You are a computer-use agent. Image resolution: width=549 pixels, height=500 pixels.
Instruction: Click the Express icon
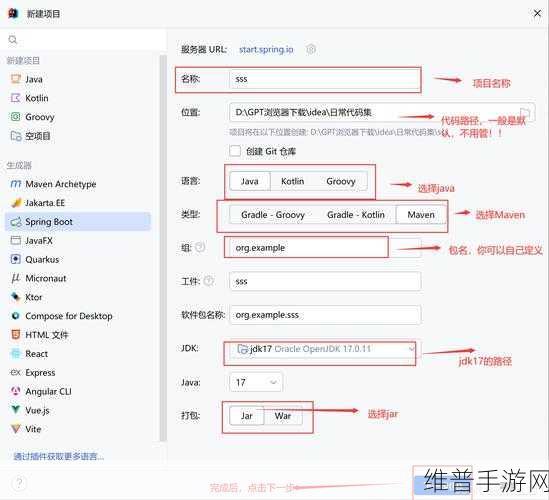tap(15, 372)
